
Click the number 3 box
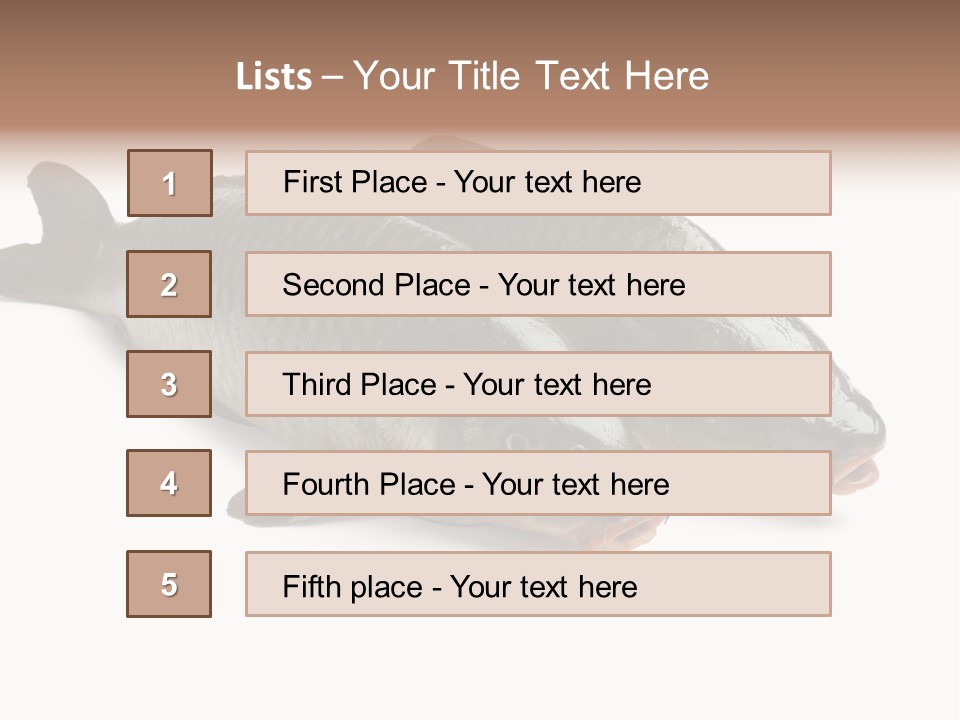pyautogui.click(x=169, y=384)
